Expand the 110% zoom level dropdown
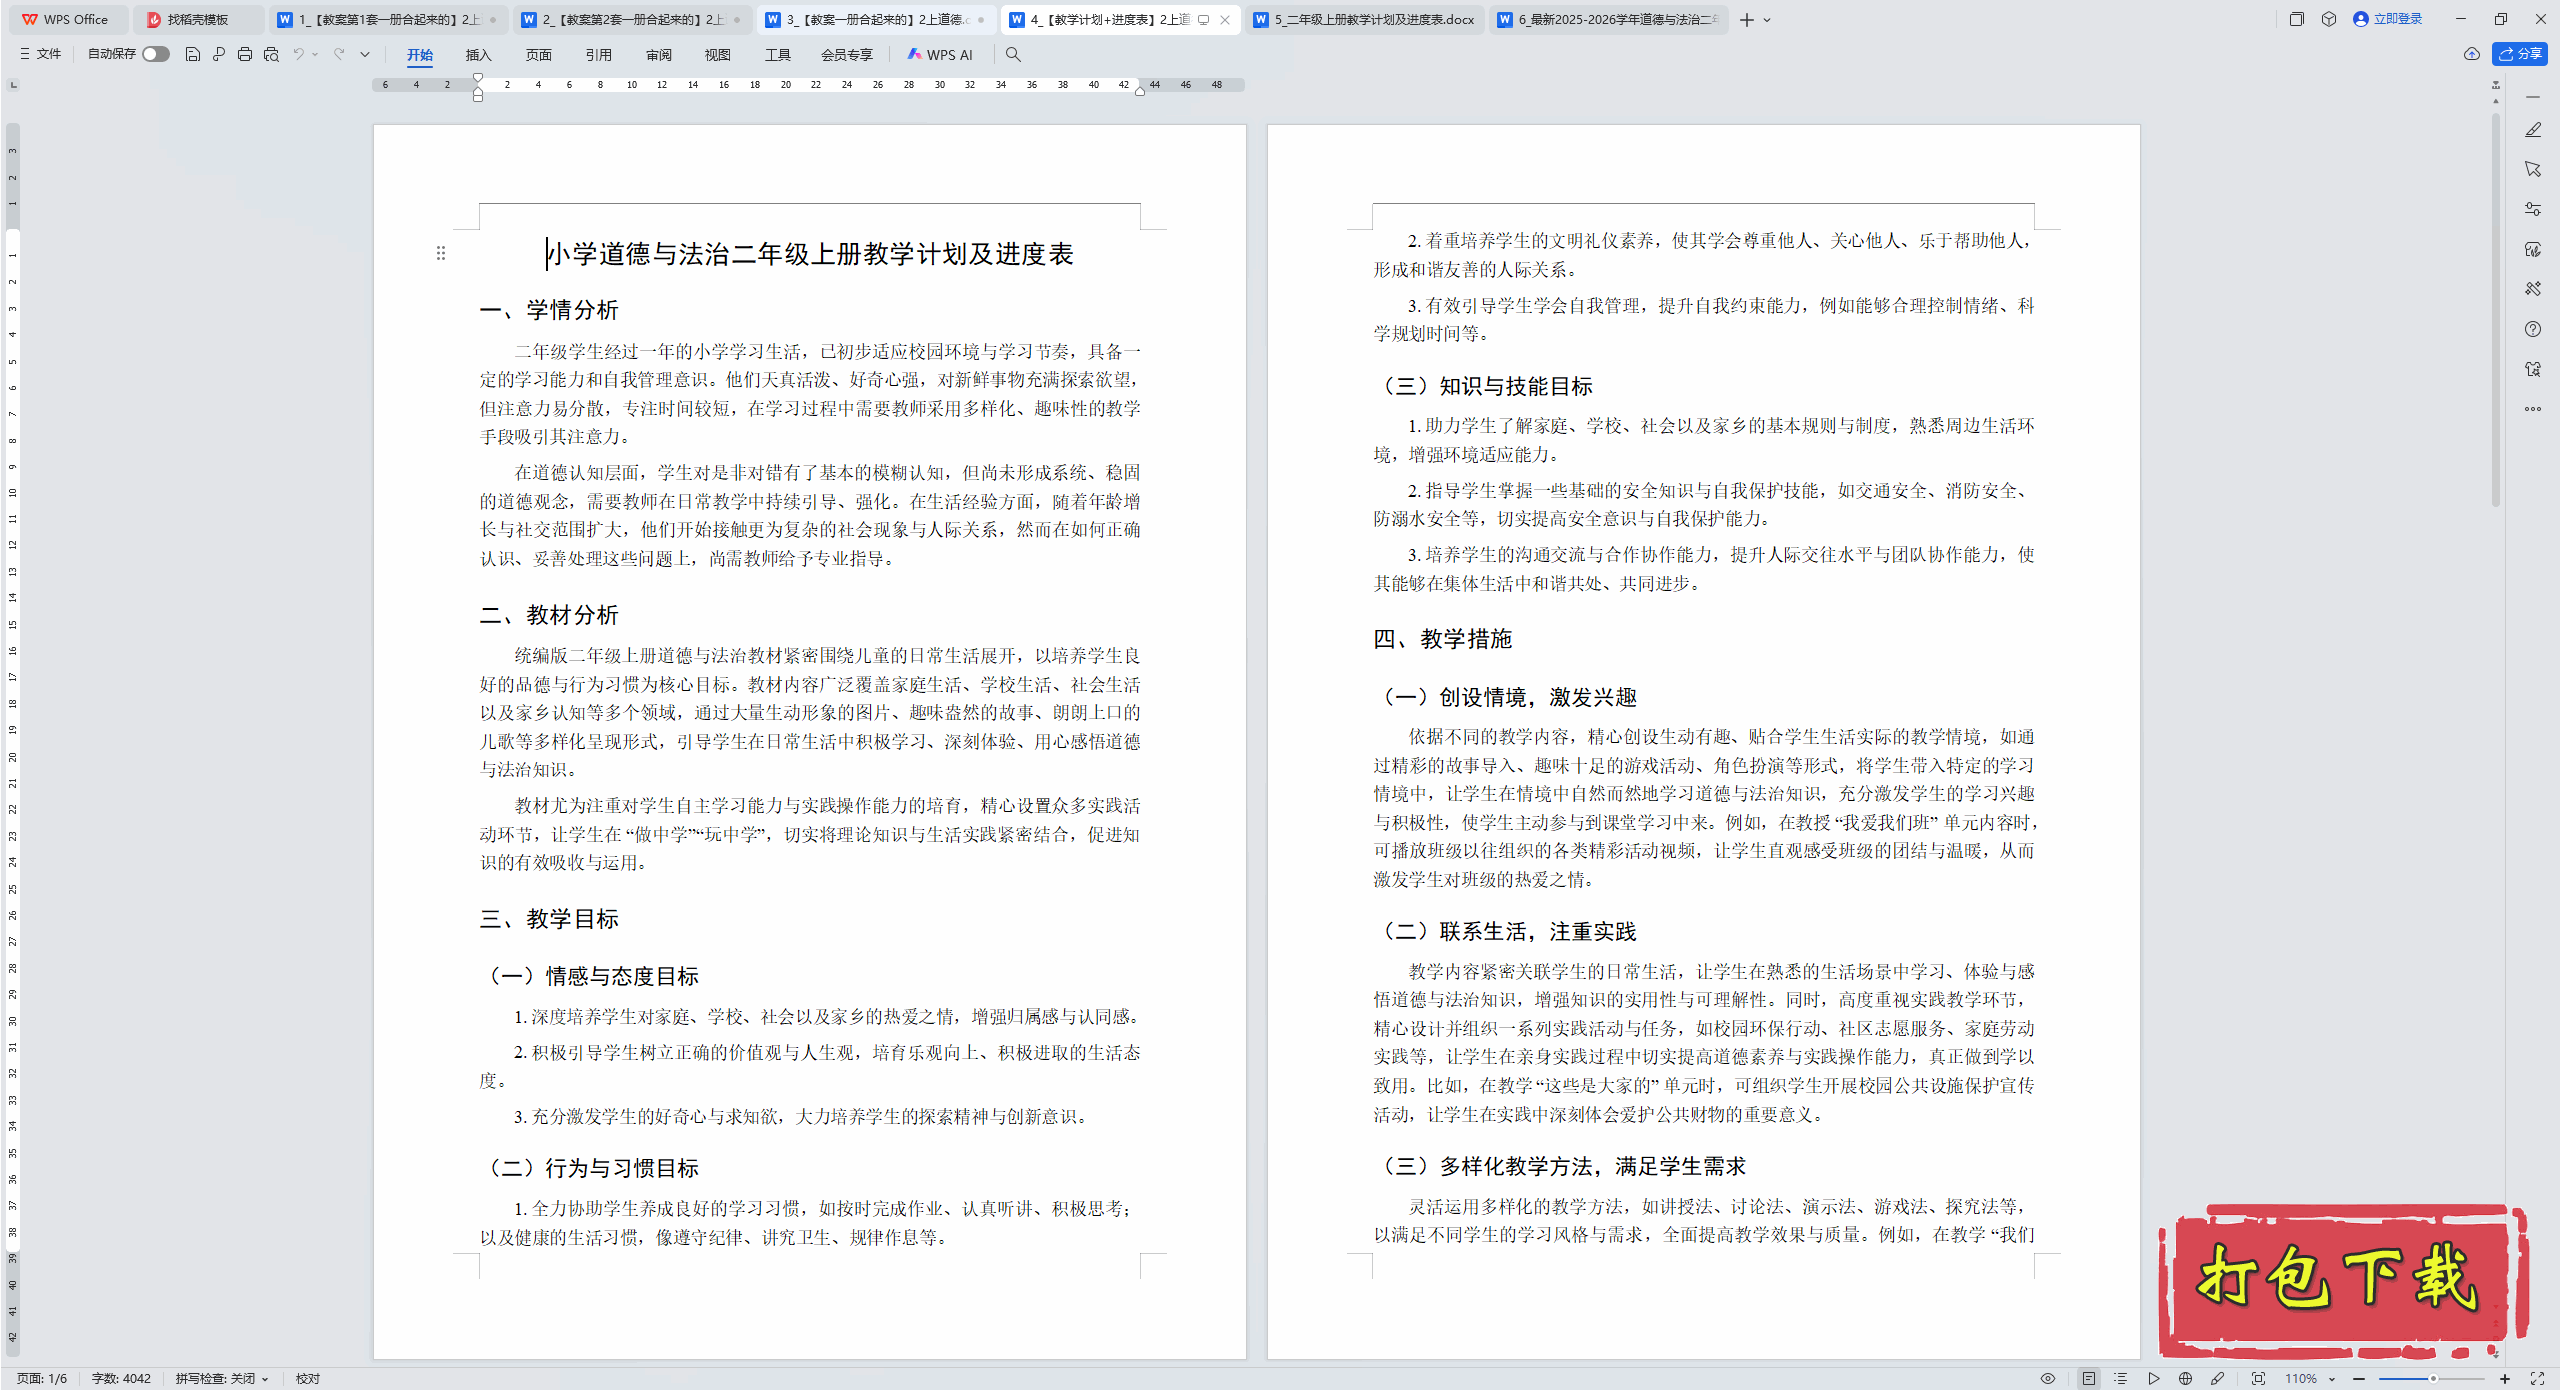 [x=2331, y=1378]
